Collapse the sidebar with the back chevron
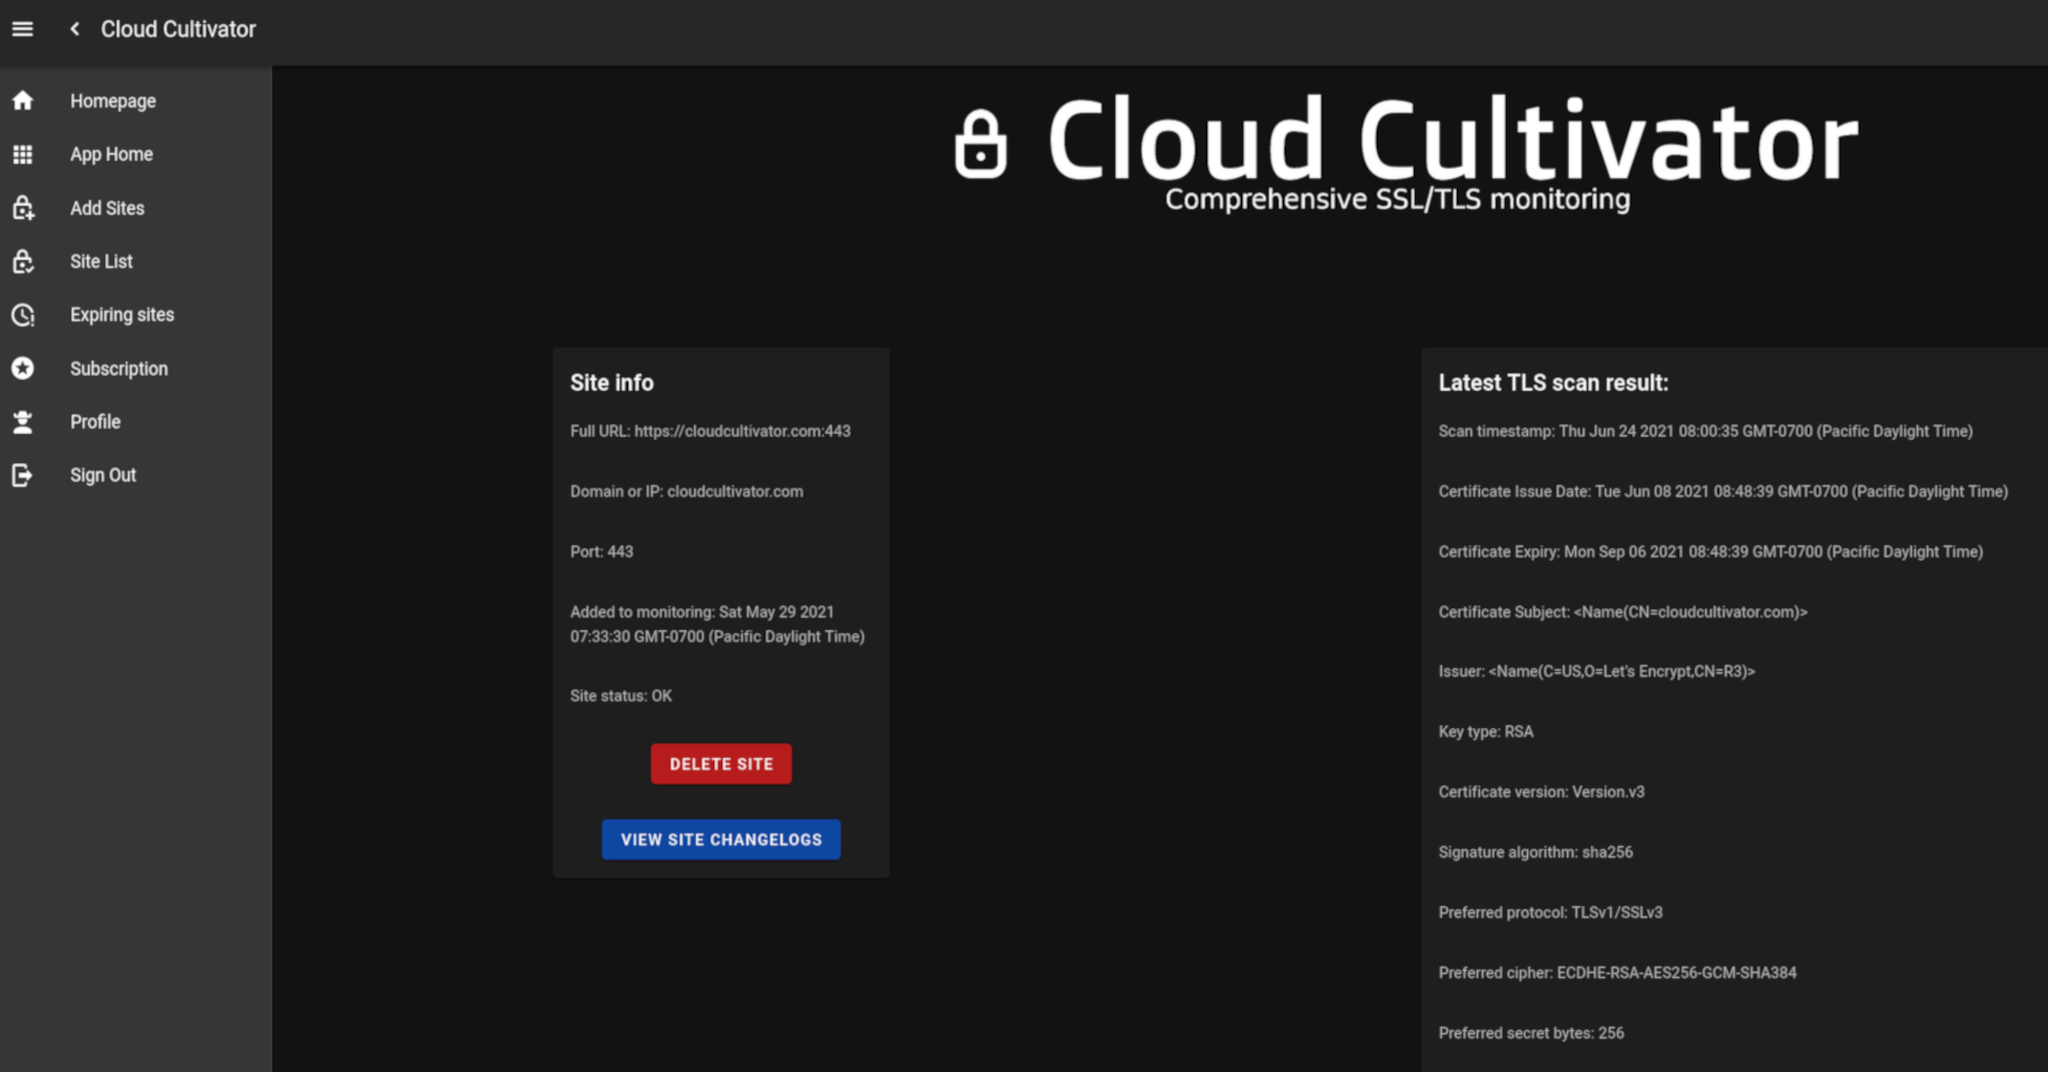The width and height of the screenshot is (2048, 1072). [74, 29]
